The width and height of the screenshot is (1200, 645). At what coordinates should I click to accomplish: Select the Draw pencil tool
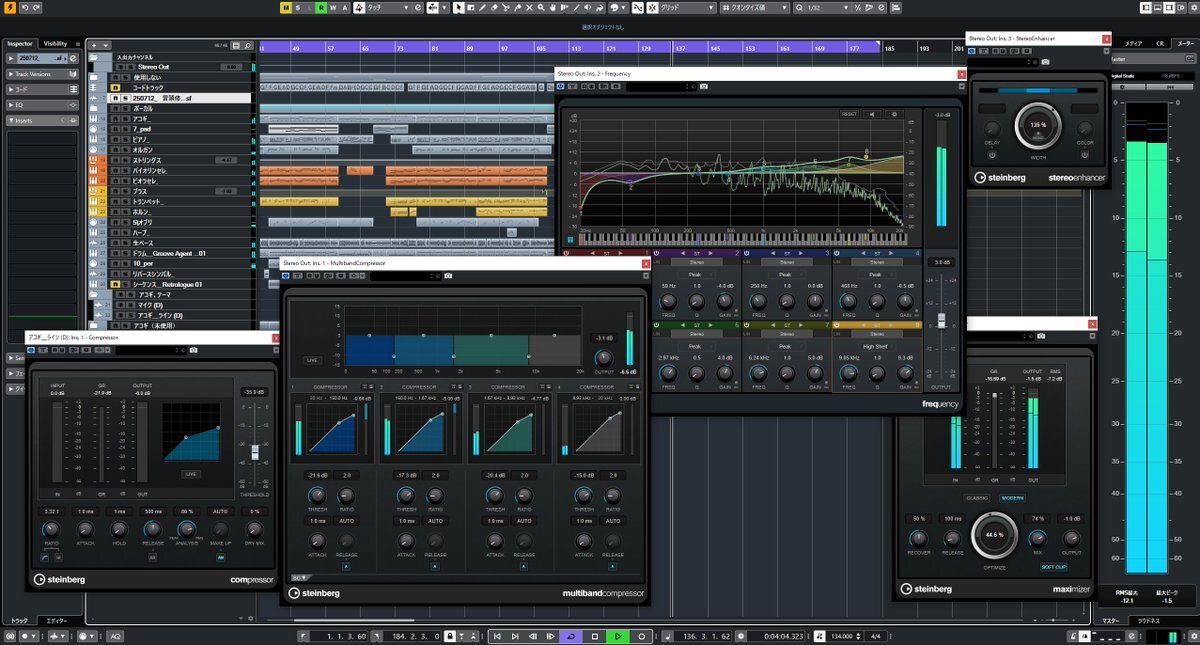tap(482, 7)
